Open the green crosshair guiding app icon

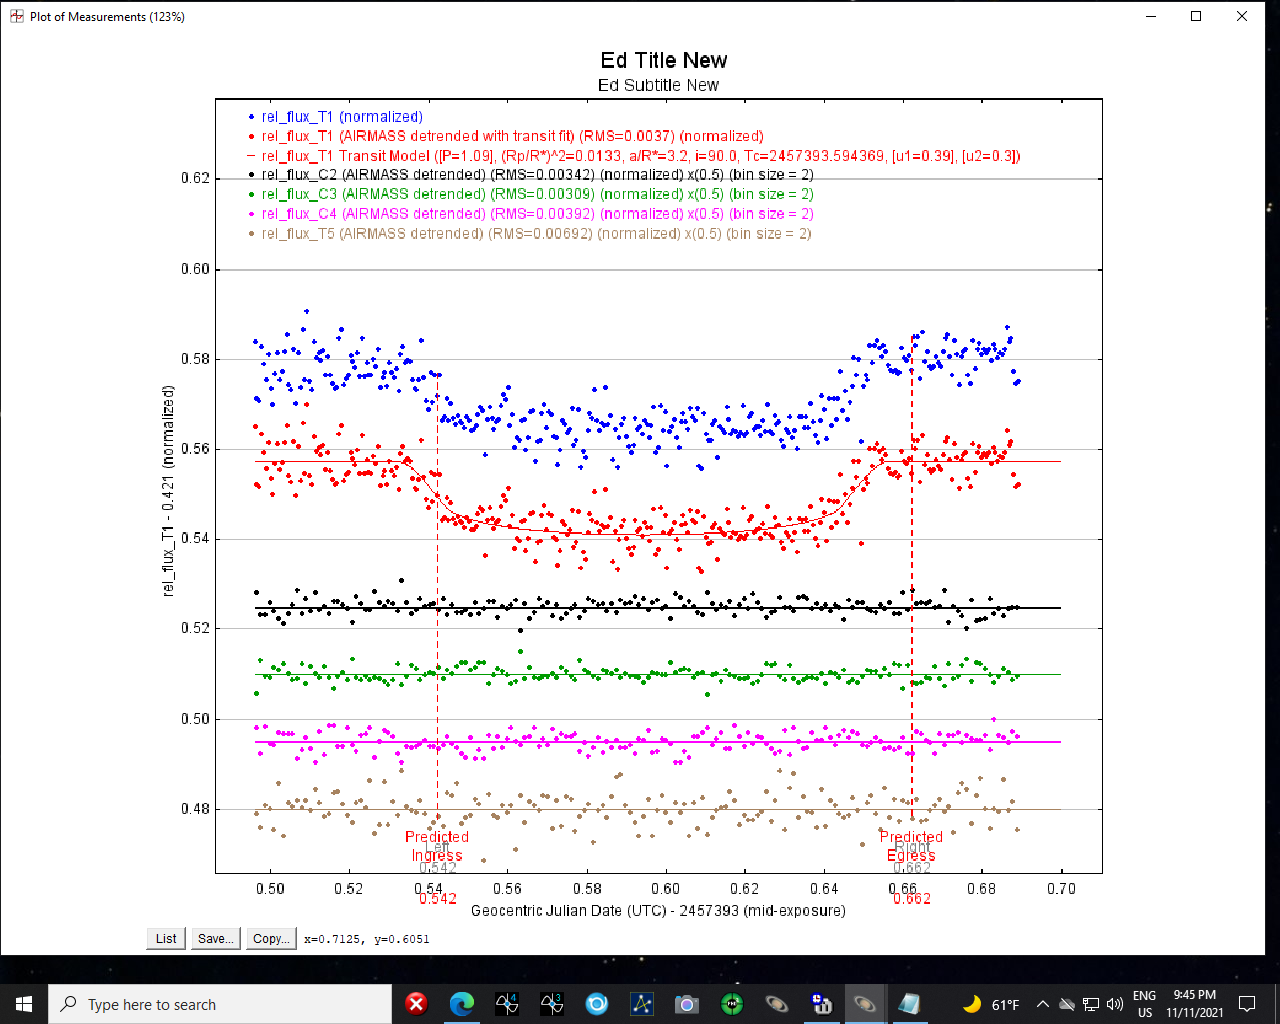pos(732,1003)
